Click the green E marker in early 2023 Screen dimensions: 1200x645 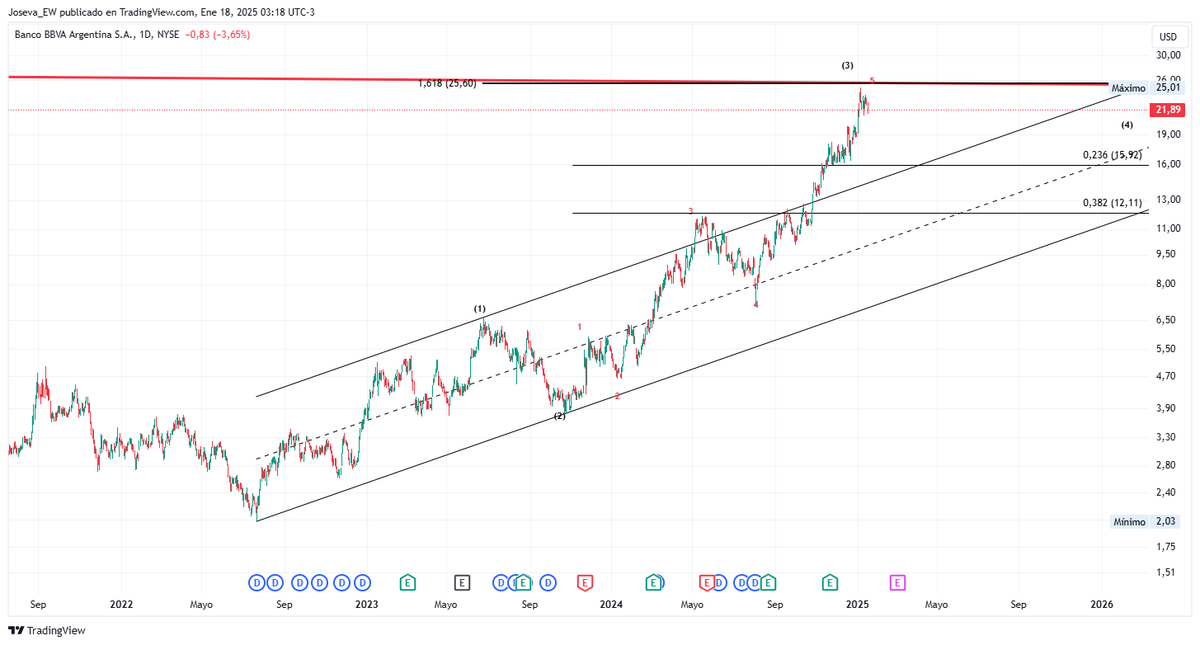[407, 582]
